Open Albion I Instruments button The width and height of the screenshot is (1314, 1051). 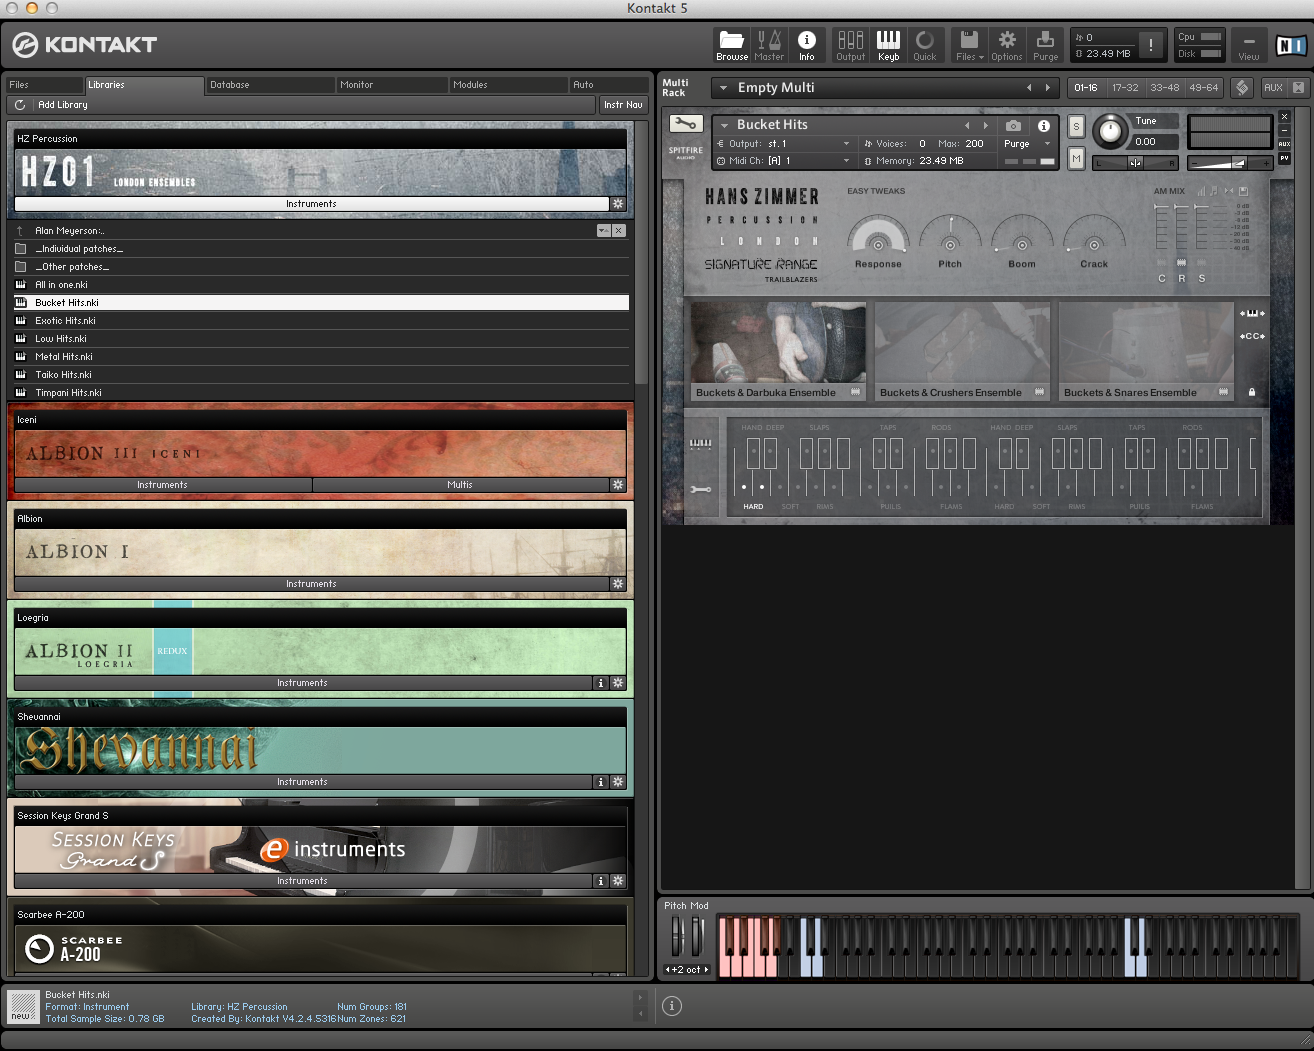pyautogui.click(x=311, y=584)
